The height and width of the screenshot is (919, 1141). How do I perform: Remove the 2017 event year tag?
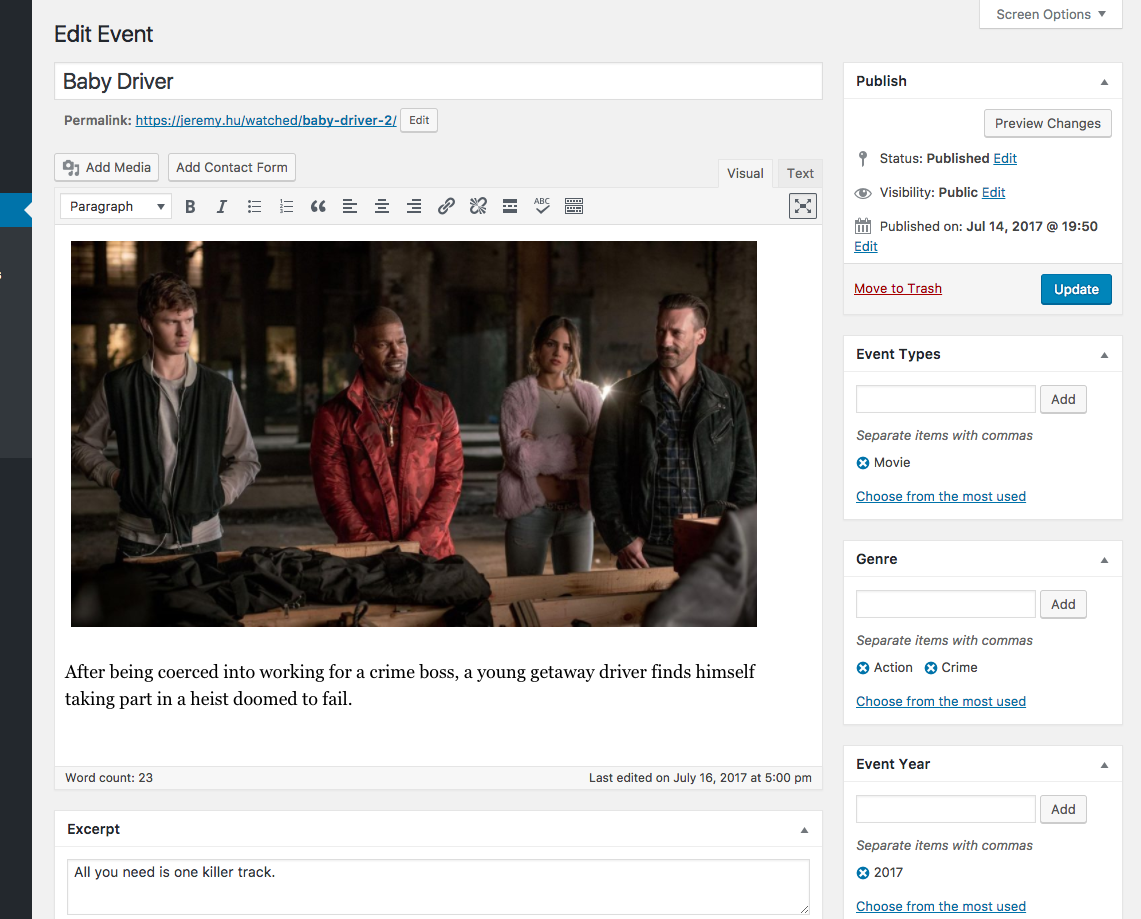click(x=863, y=873)
